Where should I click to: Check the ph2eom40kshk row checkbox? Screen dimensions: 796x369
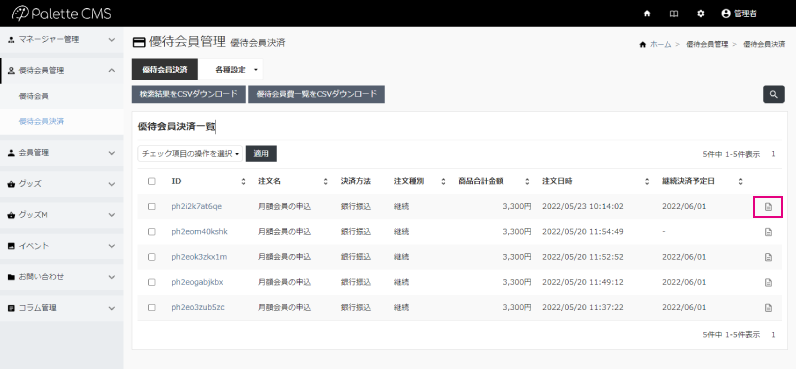pyautogui.click(x=151, y=232)
